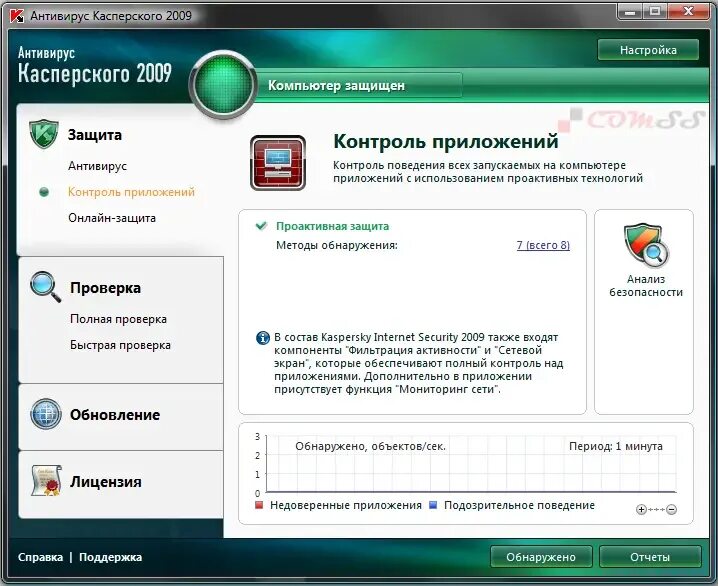
Task: Click the Компьютер защищен status bar
Action: pos(359,86)
